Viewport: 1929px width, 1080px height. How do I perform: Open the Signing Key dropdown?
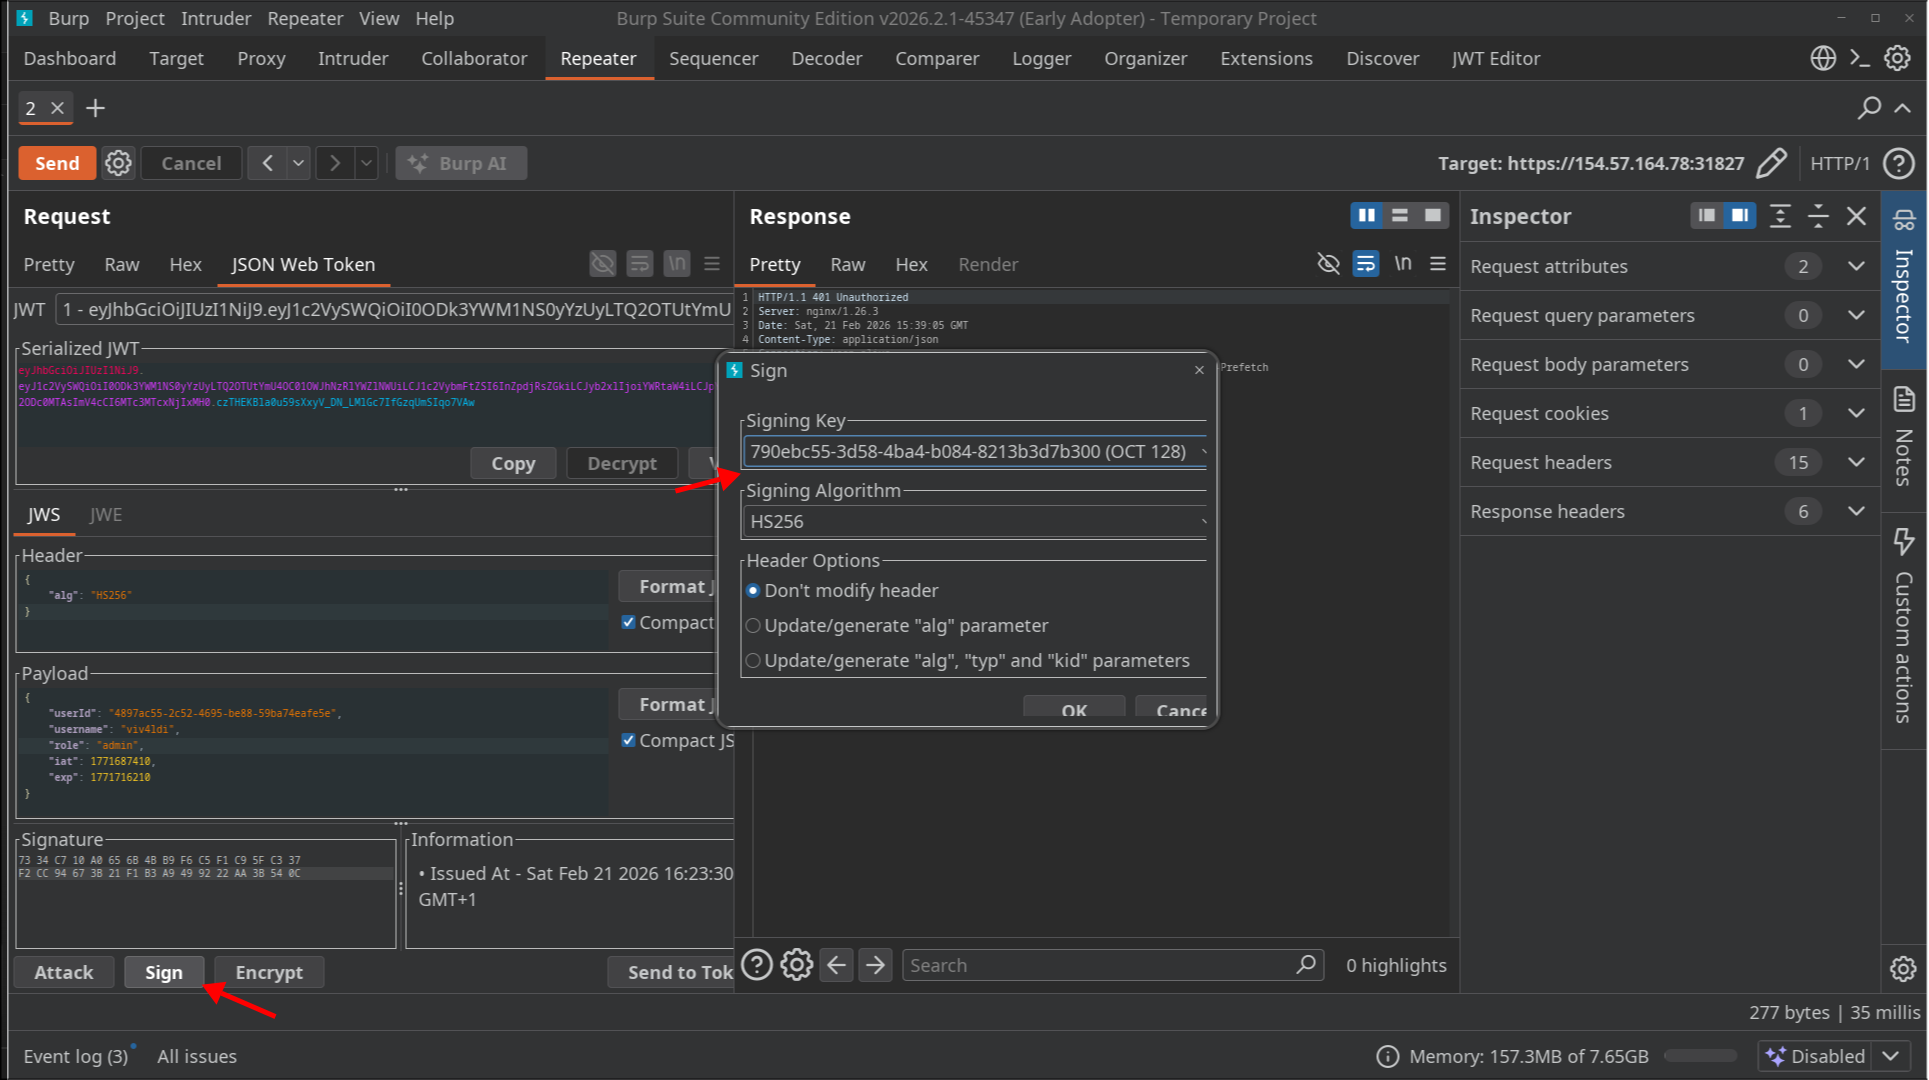coord(975,451)
